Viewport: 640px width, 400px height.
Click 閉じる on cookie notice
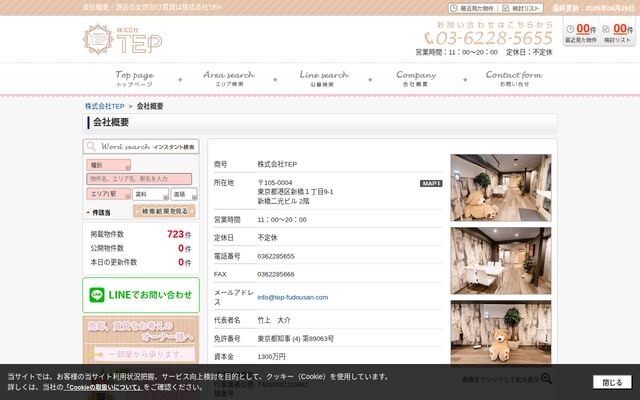tap(612, 382)
